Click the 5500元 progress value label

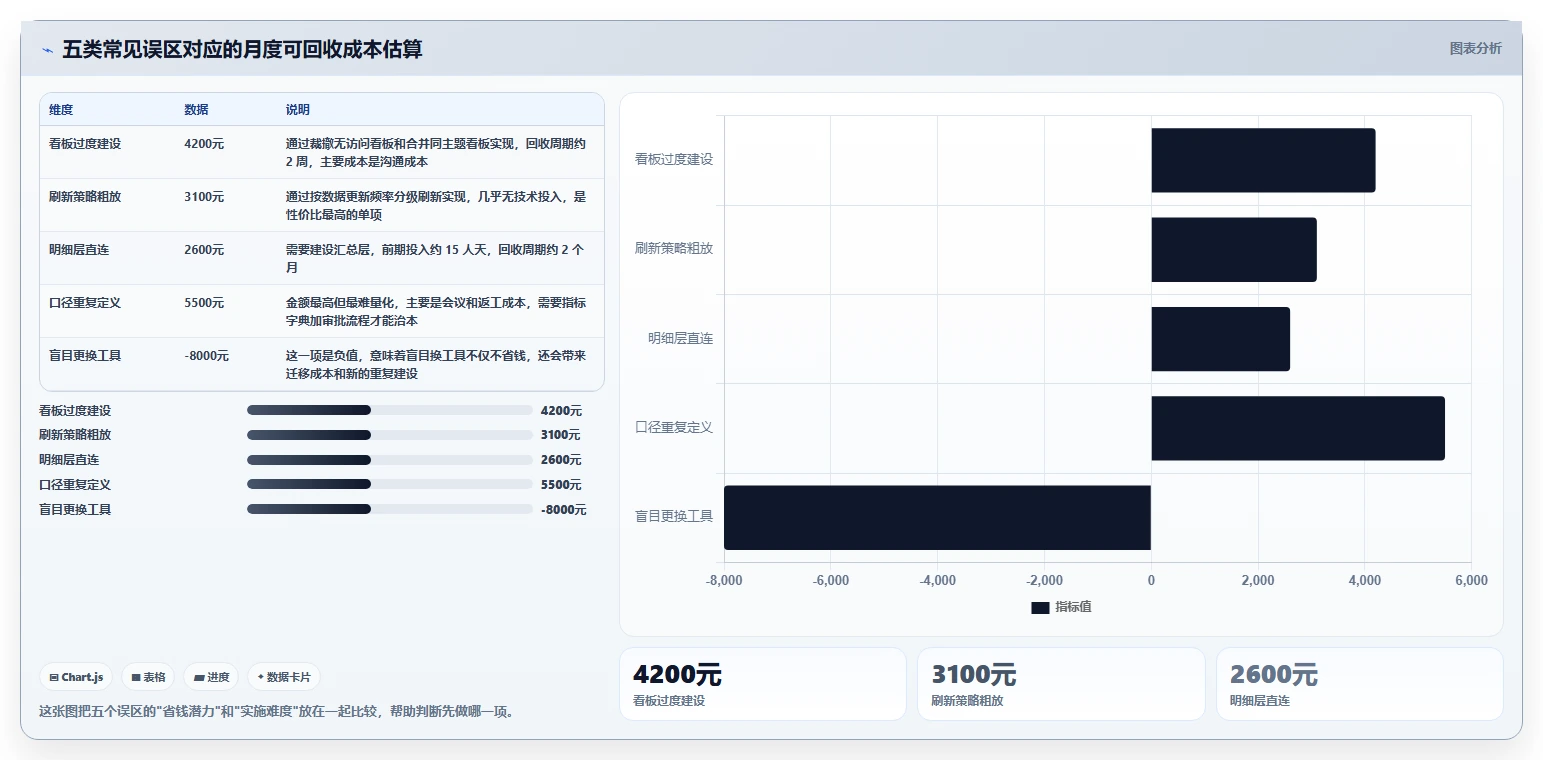[x=561, y=485]
